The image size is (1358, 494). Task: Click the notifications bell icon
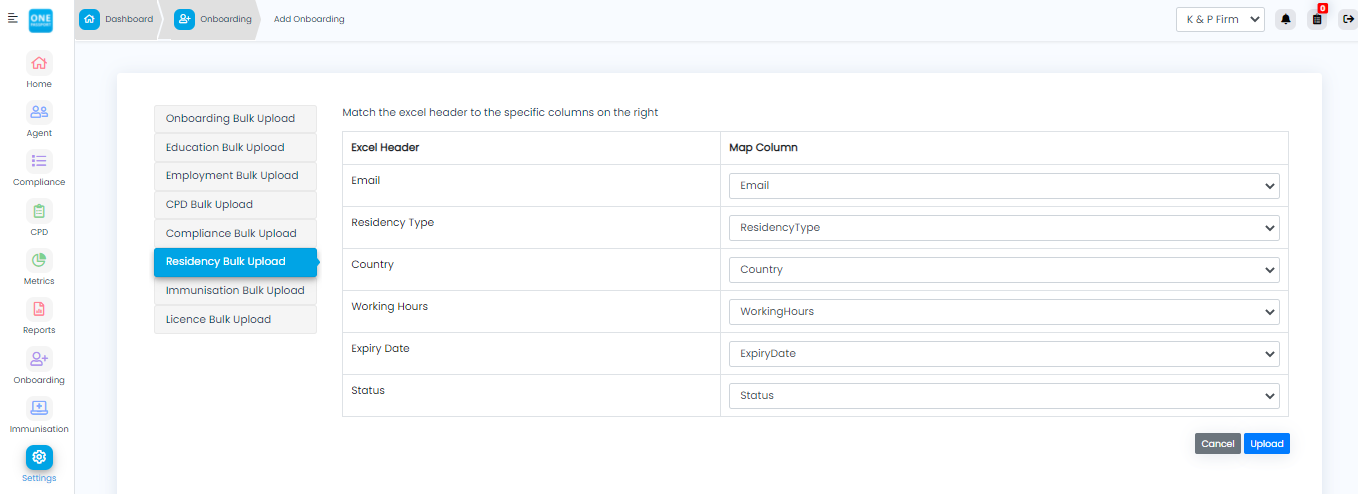coord(1285,19)
